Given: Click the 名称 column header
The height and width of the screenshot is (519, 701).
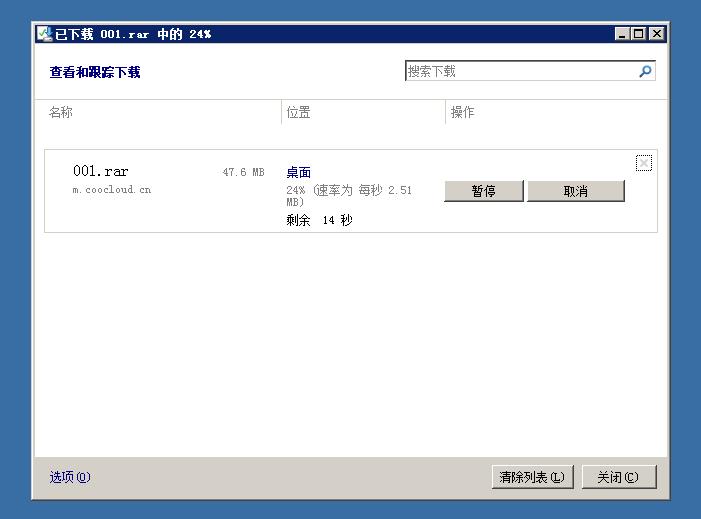Looking at the screenshot, I should [x=61, y=112].
